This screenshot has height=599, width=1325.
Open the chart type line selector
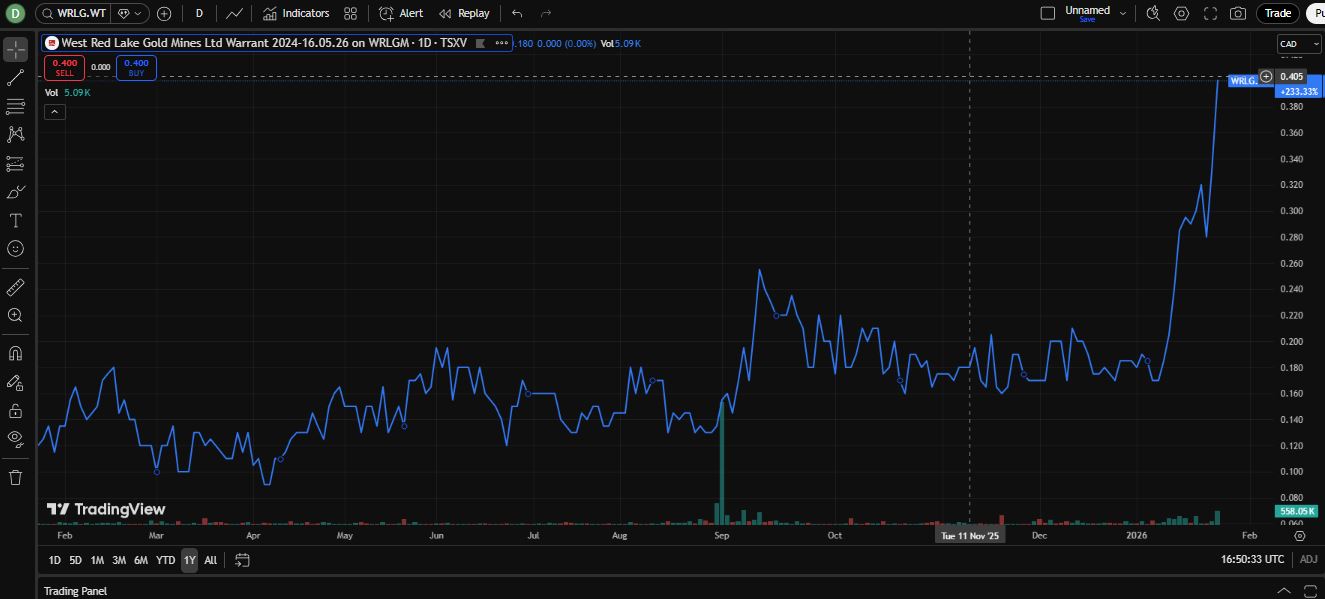(x=234, y=13)
